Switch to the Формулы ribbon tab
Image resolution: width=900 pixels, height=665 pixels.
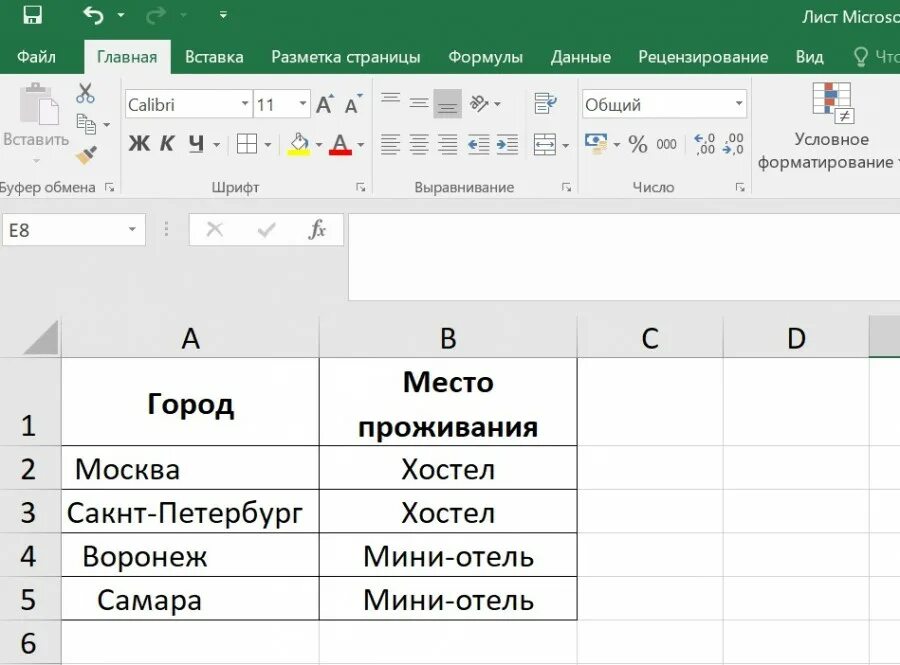coord(486,57)
